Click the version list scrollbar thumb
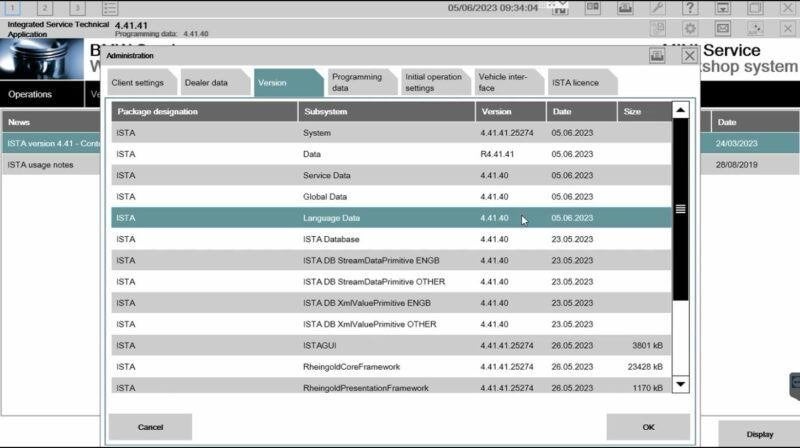This screenshot has height=448, width=800. [x=681, y=209]
